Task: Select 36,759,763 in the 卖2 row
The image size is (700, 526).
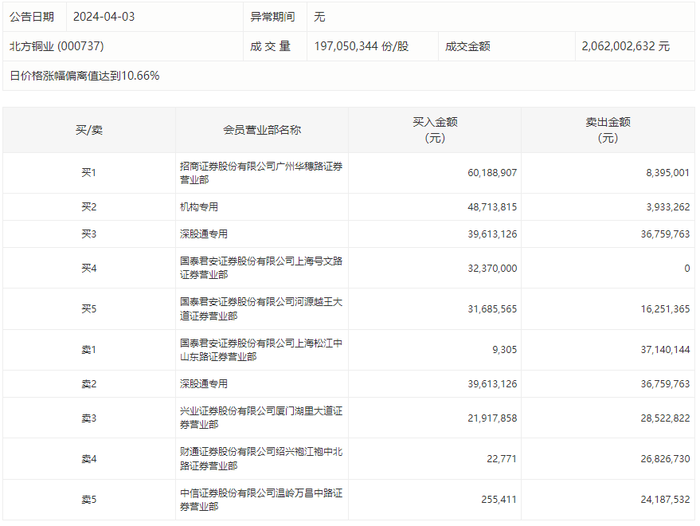Action: click(665, 384)
